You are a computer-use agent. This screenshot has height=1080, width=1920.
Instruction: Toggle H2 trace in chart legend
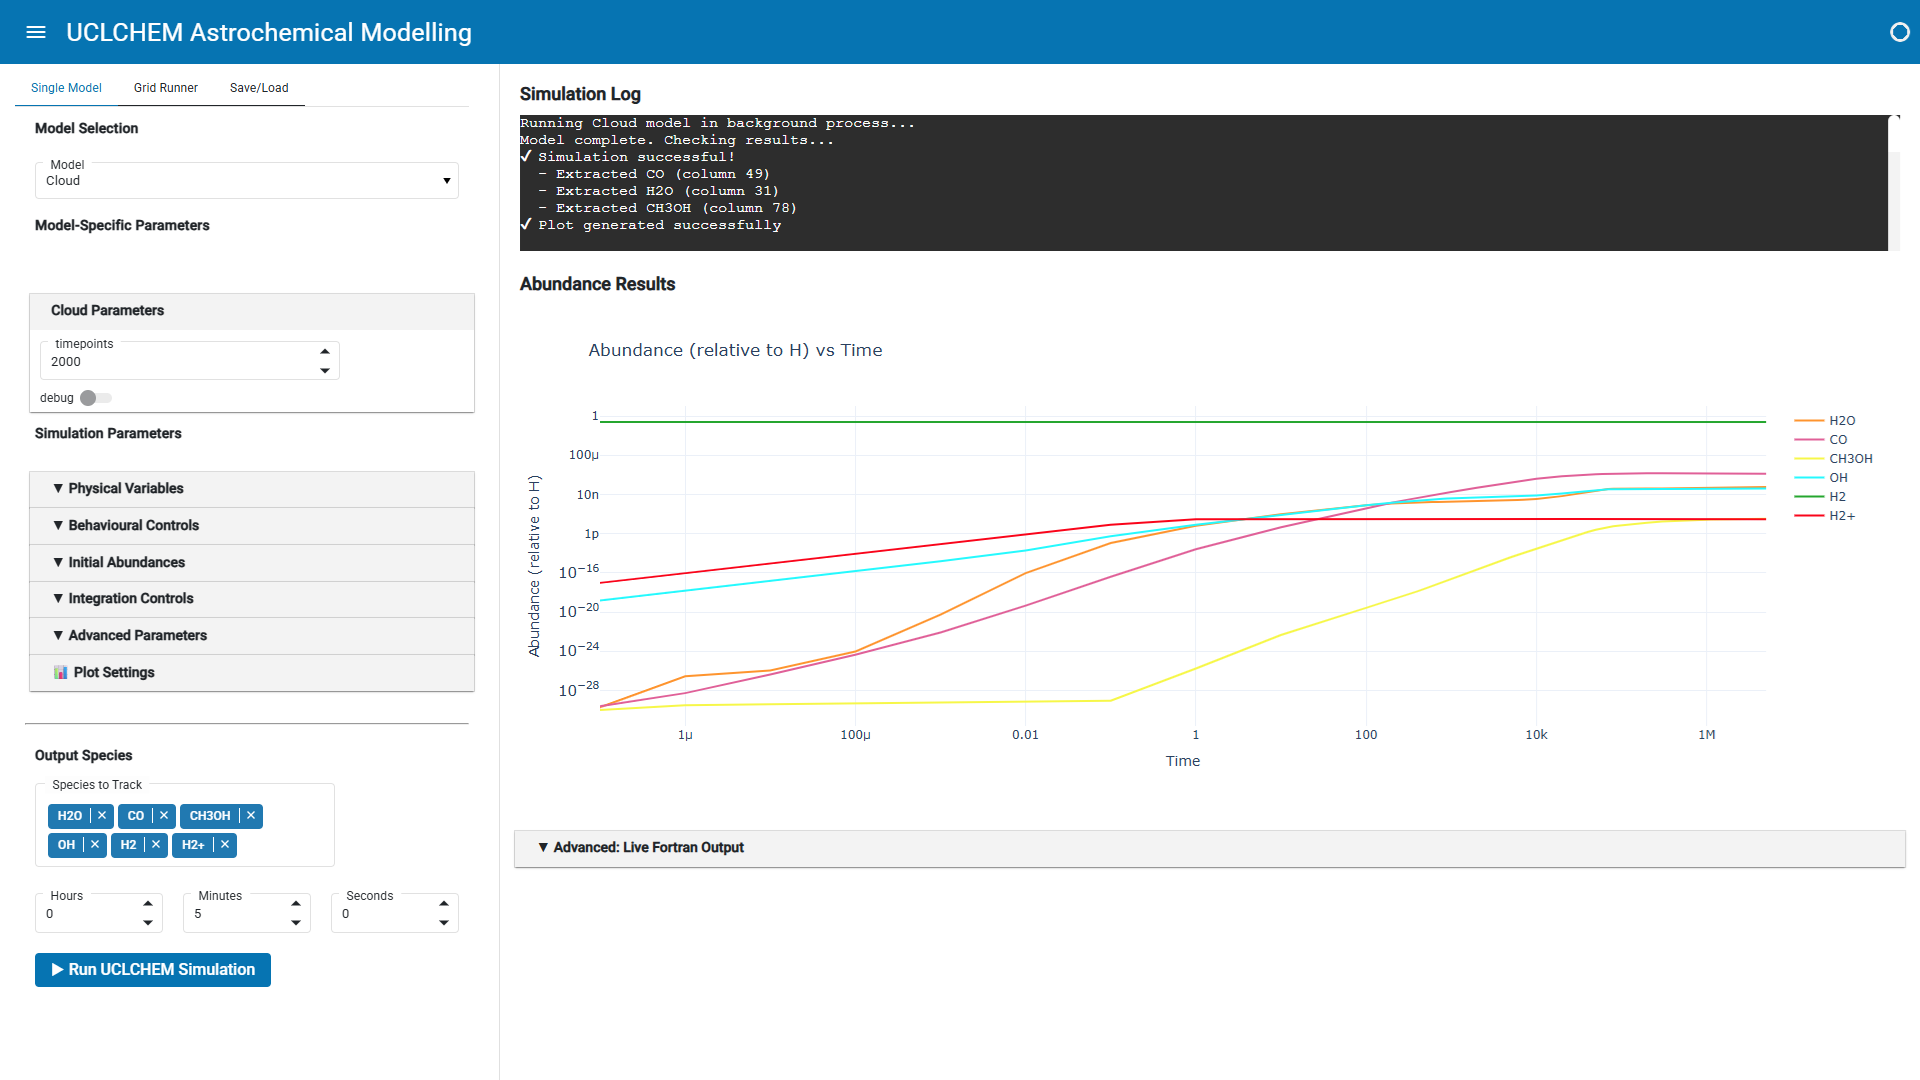1821,497
